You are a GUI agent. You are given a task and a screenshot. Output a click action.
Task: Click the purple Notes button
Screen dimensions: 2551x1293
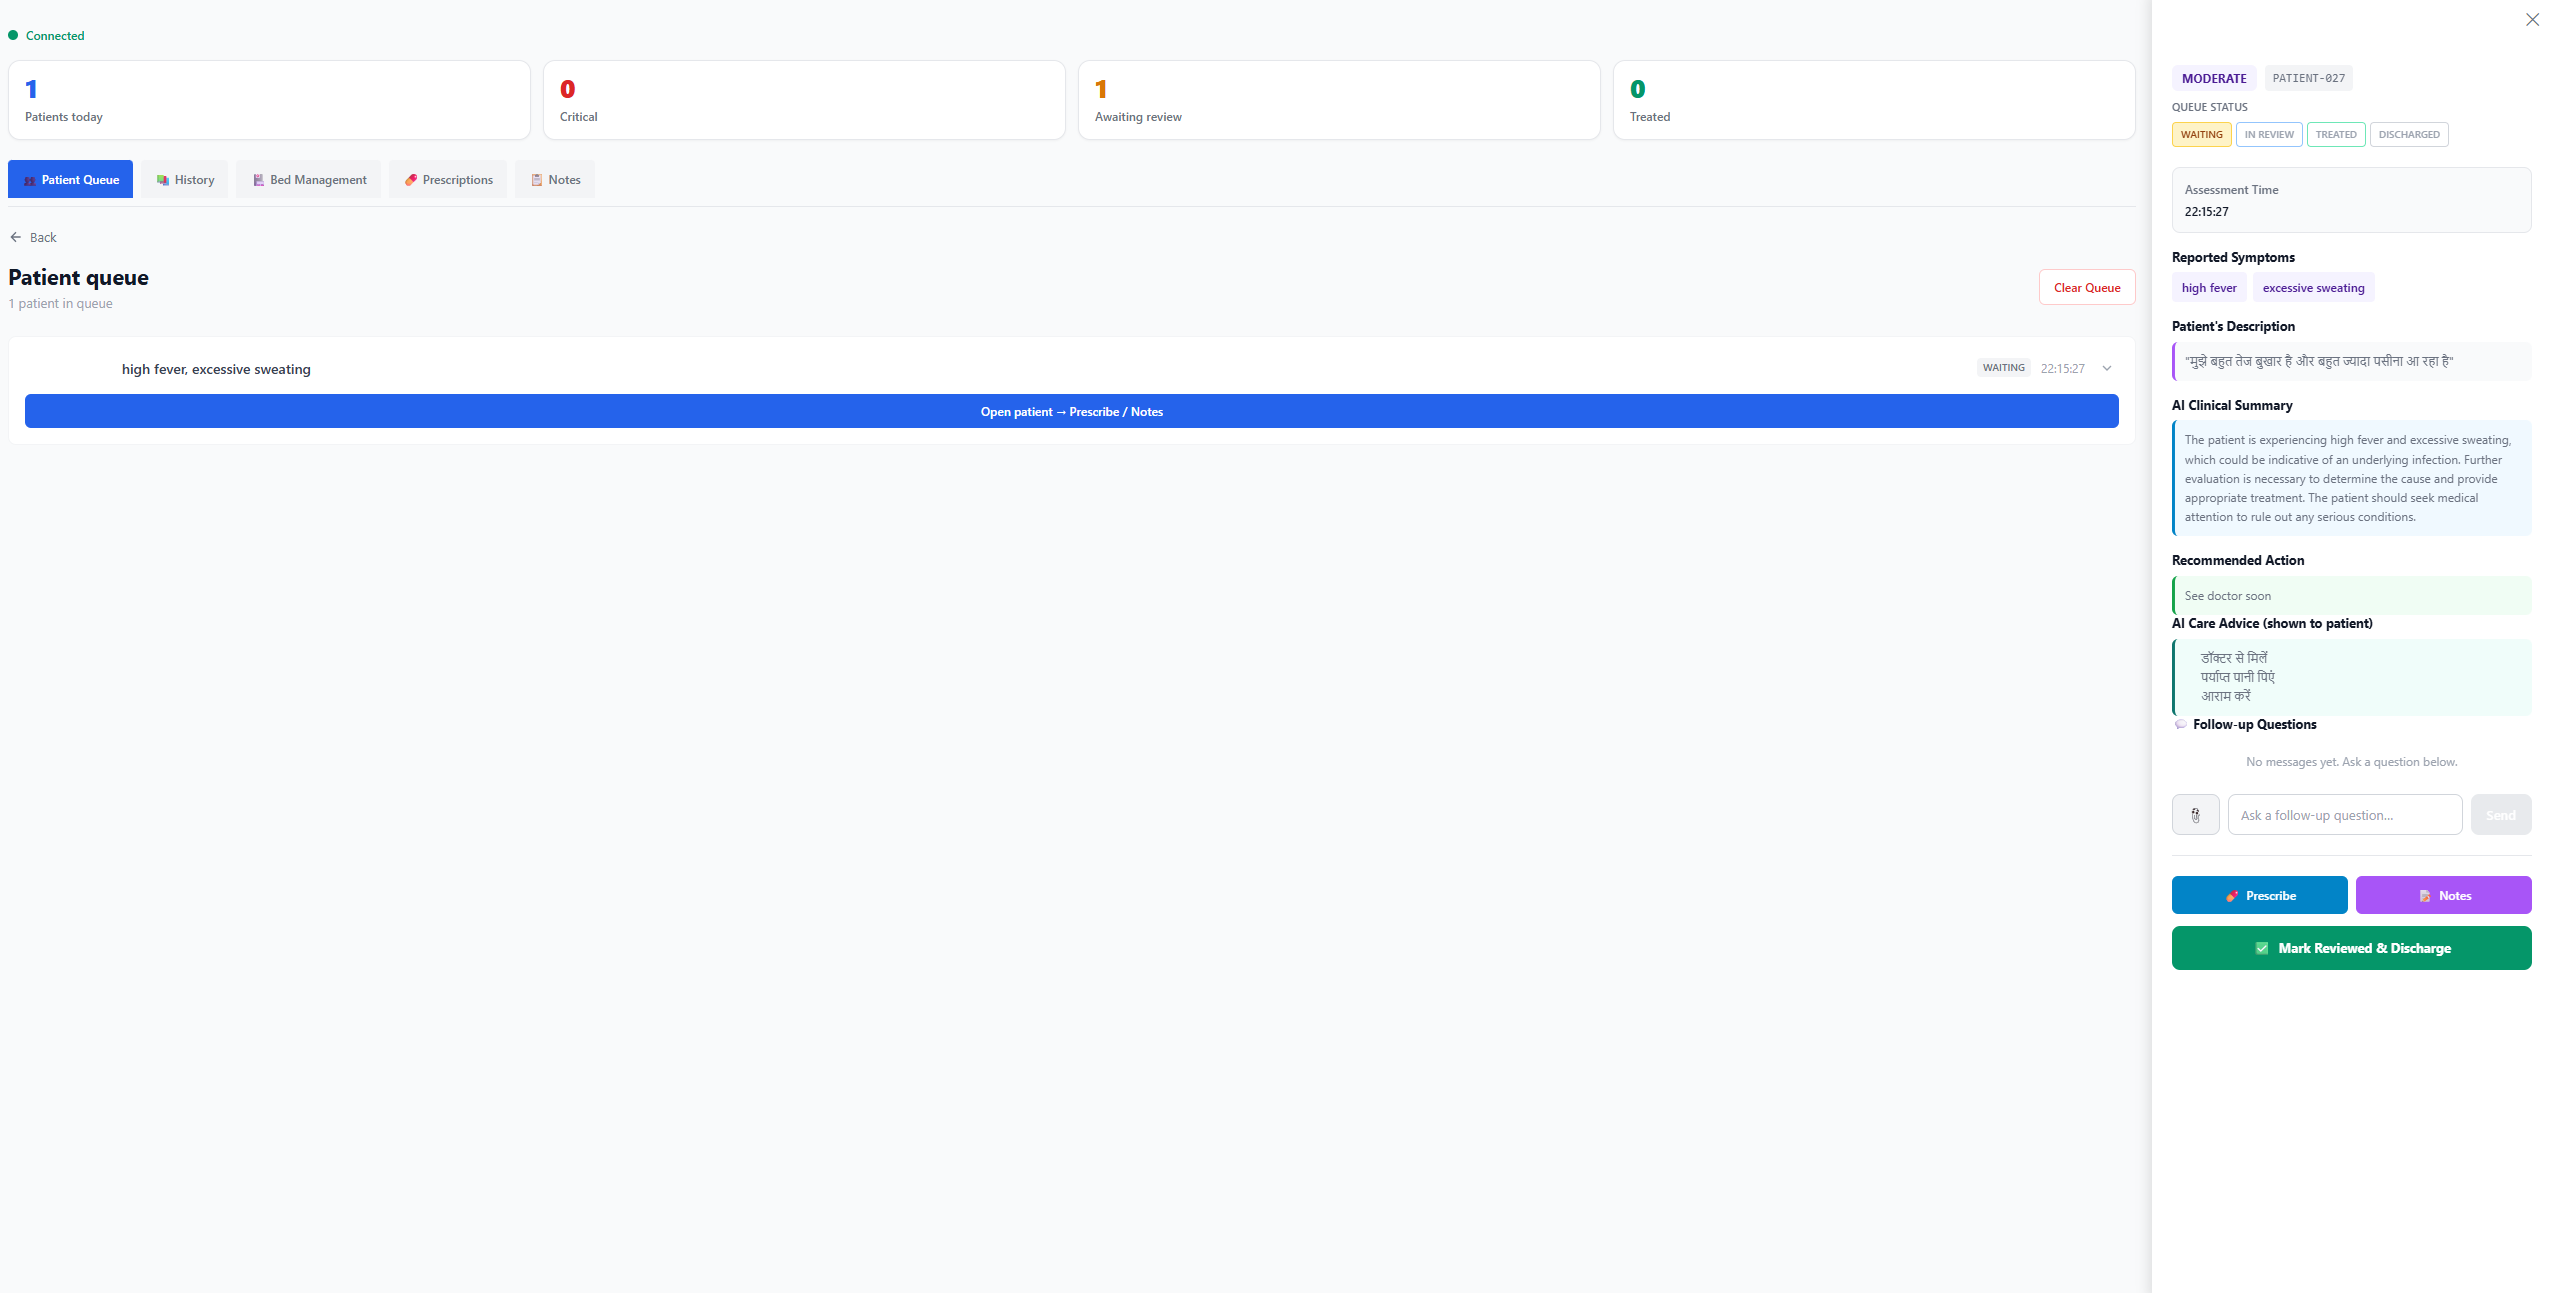tap(2443, 895)
